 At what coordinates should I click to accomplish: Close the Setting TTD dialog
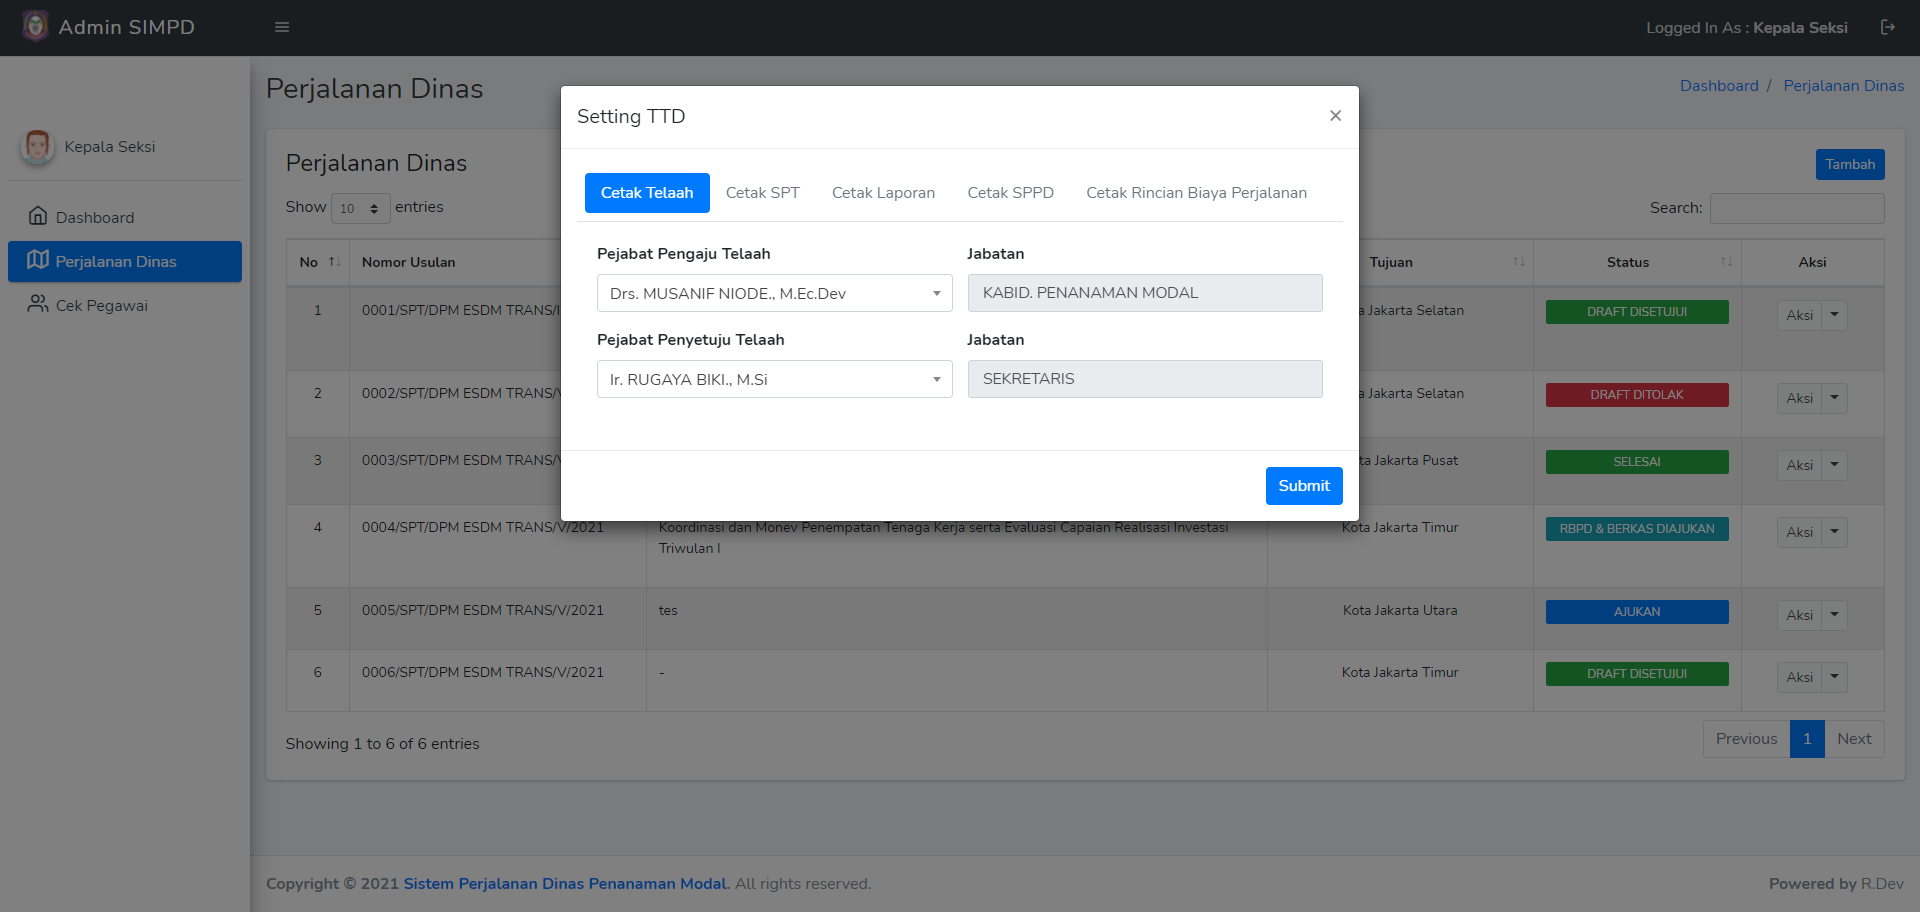pos(1335,115)
